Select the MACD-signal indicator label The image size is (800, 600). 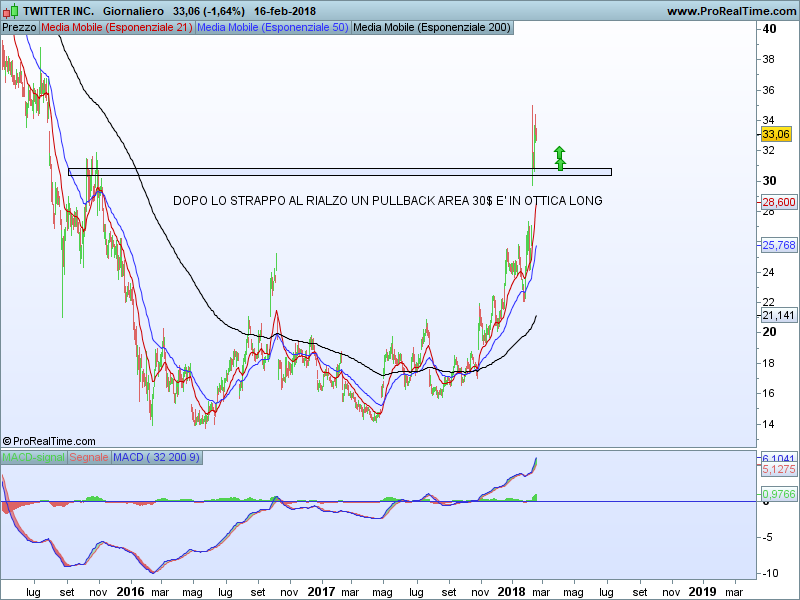click(x=33, y=457)
